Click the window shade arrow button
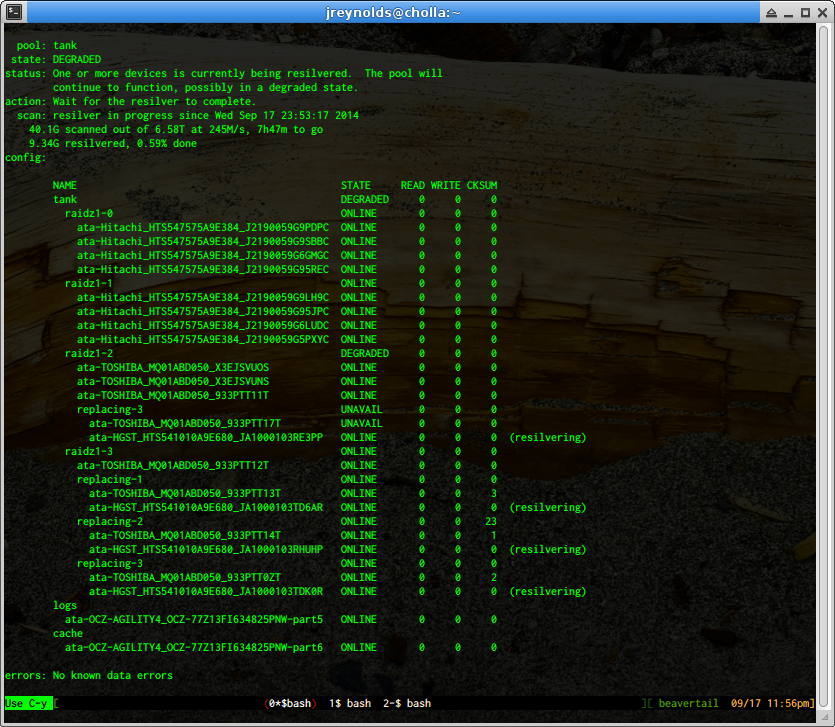Viewport: 835px width, 727px height. (770, 11)
